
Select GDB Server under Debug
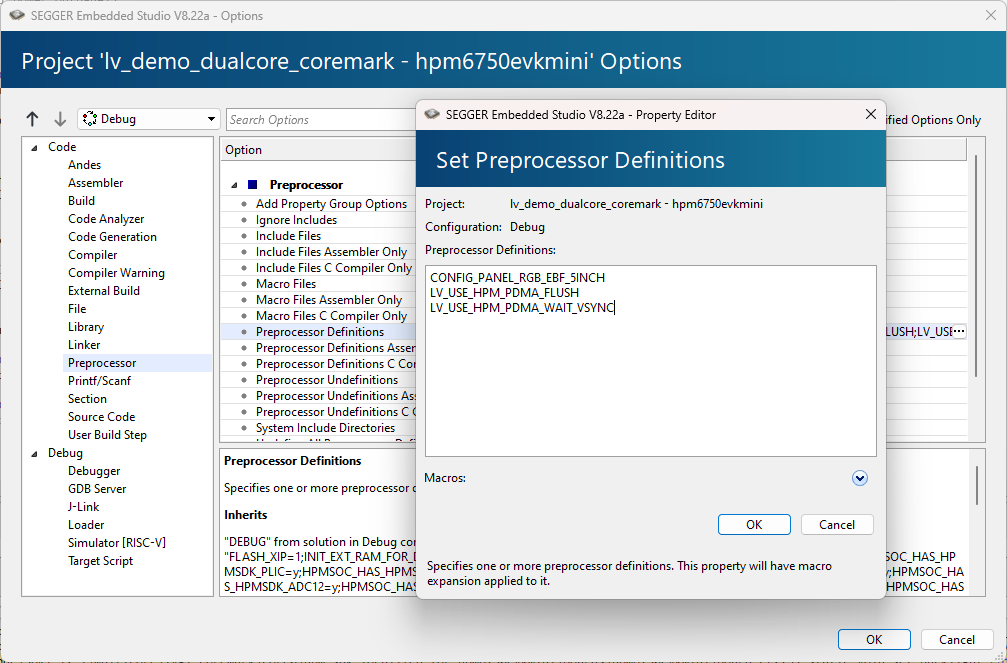(97, 489)
